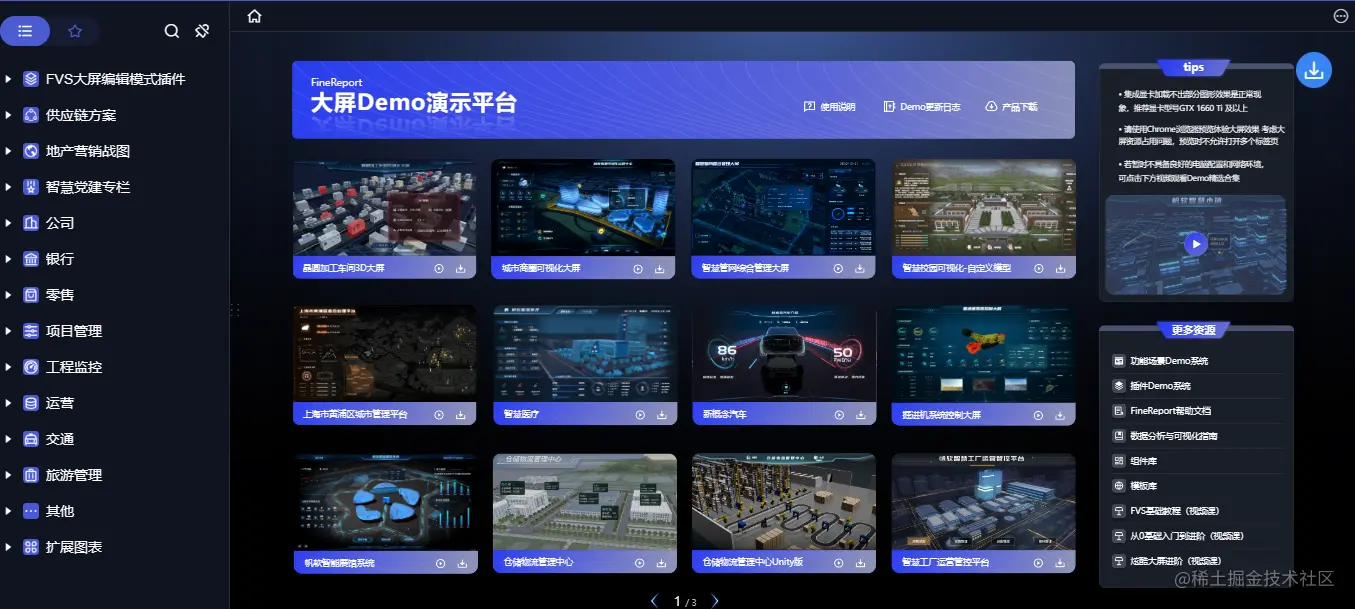
Task: Play preview of 城市商圈可视化大屏
Action: point(639,269)
